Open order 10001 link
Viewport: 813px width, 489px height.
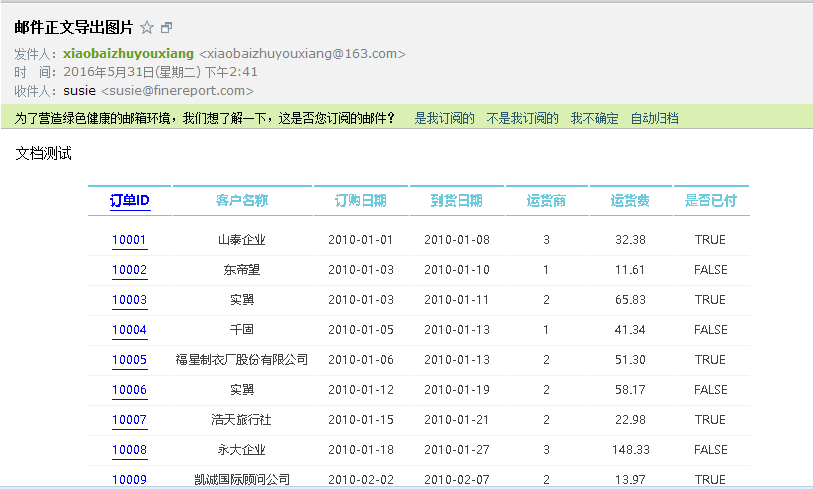pos(130,240)
